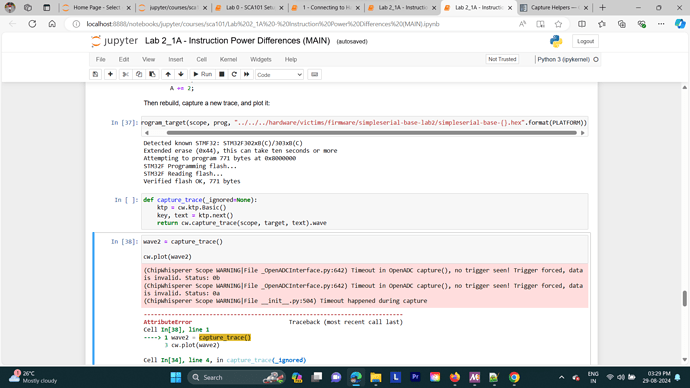Open the Edit menu
Viewport: 690px width, 388px height.
pyautogui.click(x=124, y=59)
